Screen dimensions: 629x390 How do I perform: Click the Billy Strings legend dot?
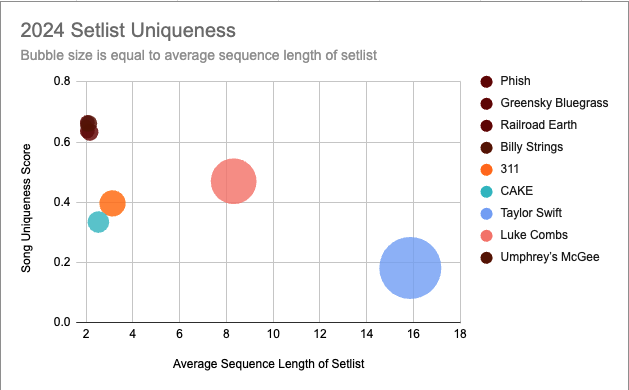click(x=486, y=148)
